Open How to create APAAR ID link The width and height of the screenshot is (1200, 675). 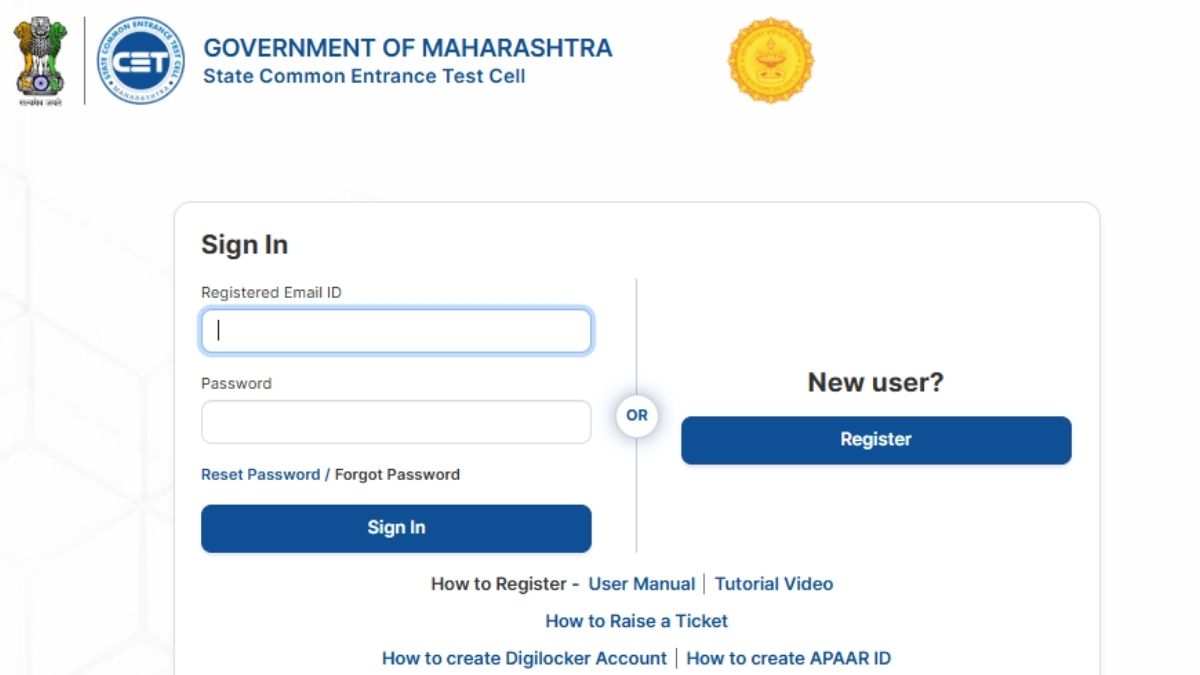pos(788,658)
